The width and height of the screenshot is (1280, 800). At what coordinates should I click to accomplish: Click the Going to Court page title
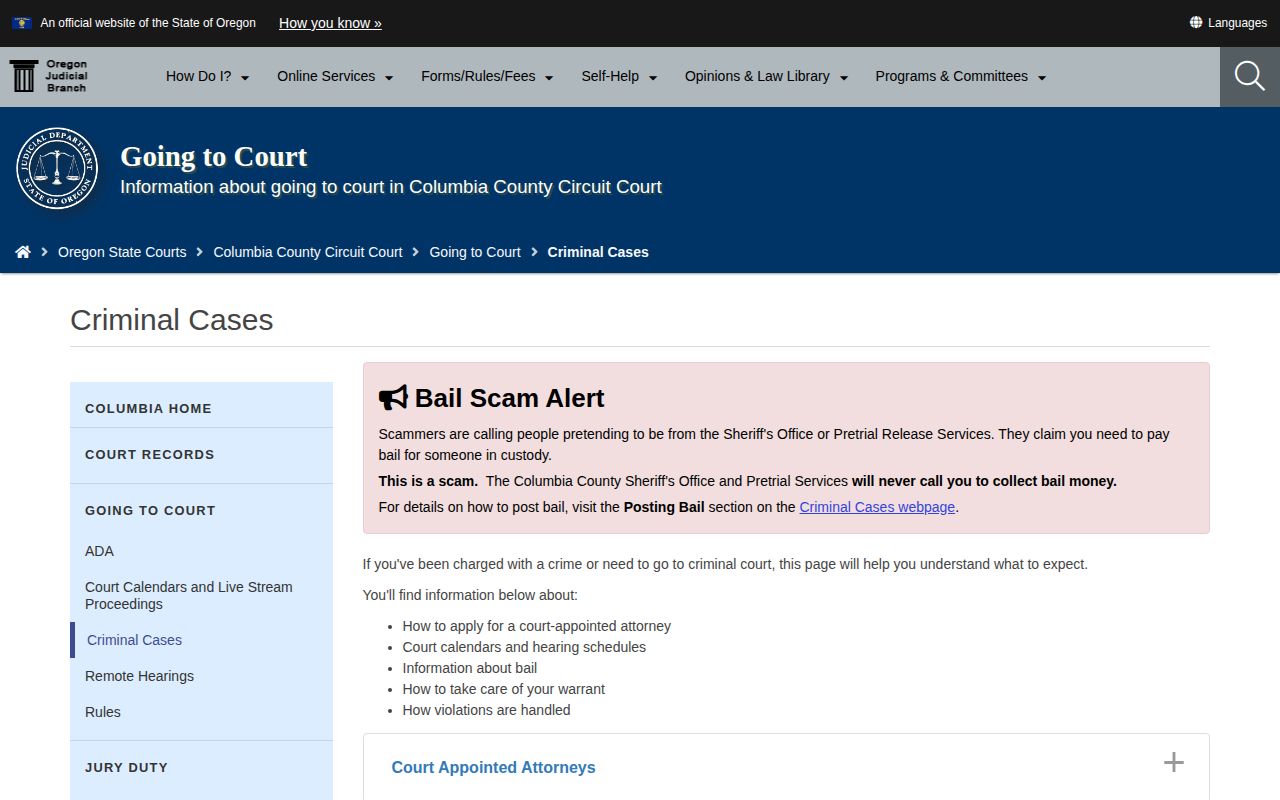click(x=214, y=157)
